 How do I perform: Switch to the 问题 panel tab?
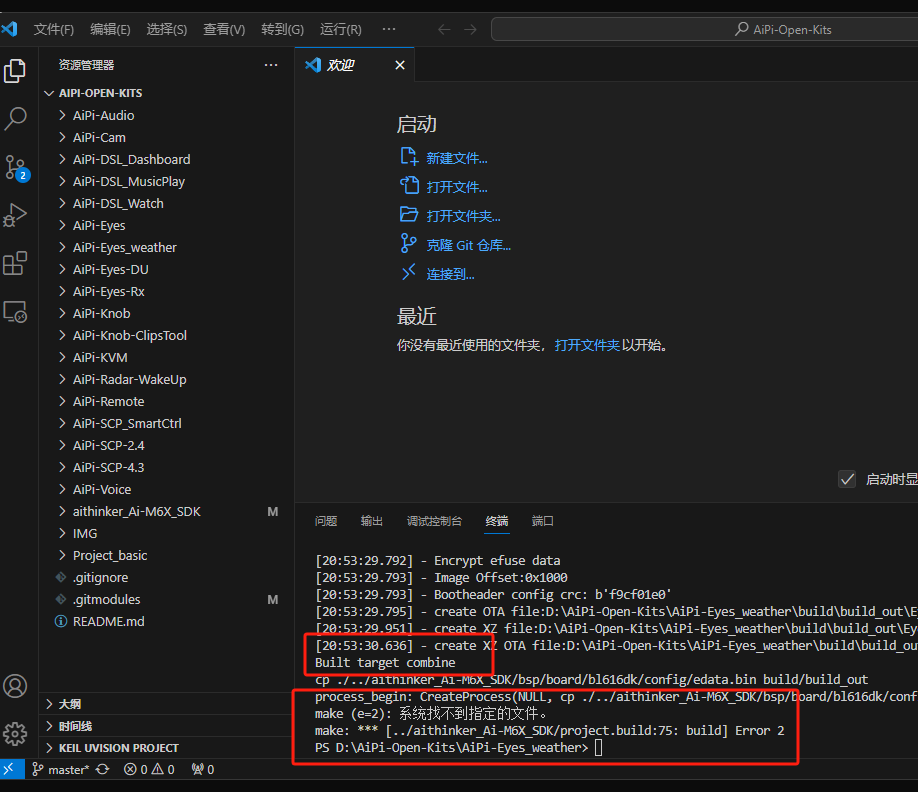[326, 521]
